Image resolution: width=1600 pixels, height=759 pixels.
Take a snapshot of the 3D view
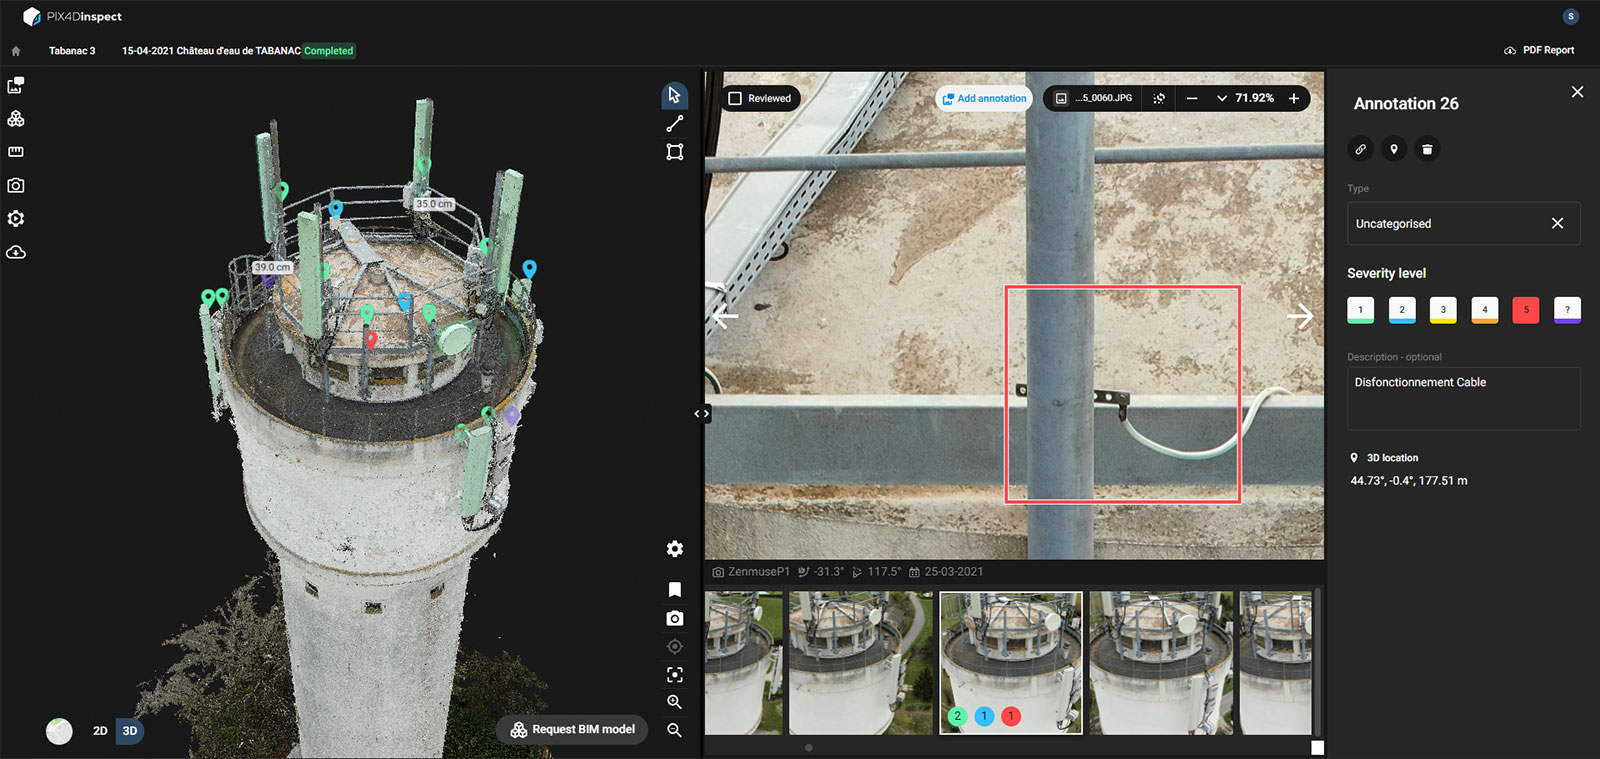pos(675,619)
